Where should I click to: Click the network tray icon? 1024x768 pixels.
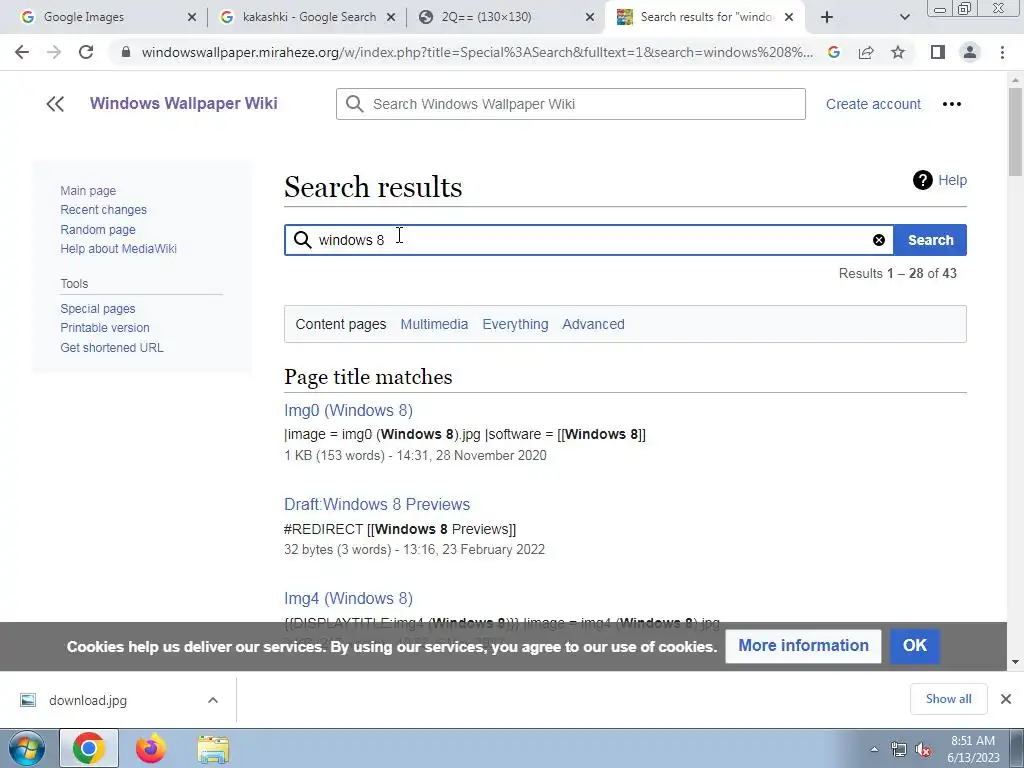[x=899, y=749]
